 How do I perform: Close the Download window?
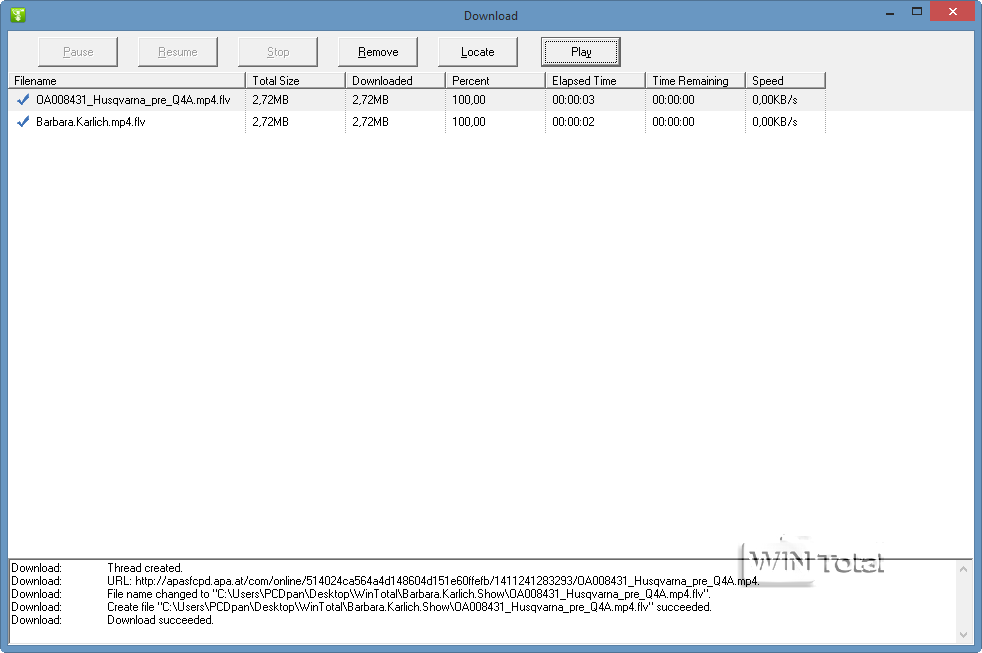953,11
